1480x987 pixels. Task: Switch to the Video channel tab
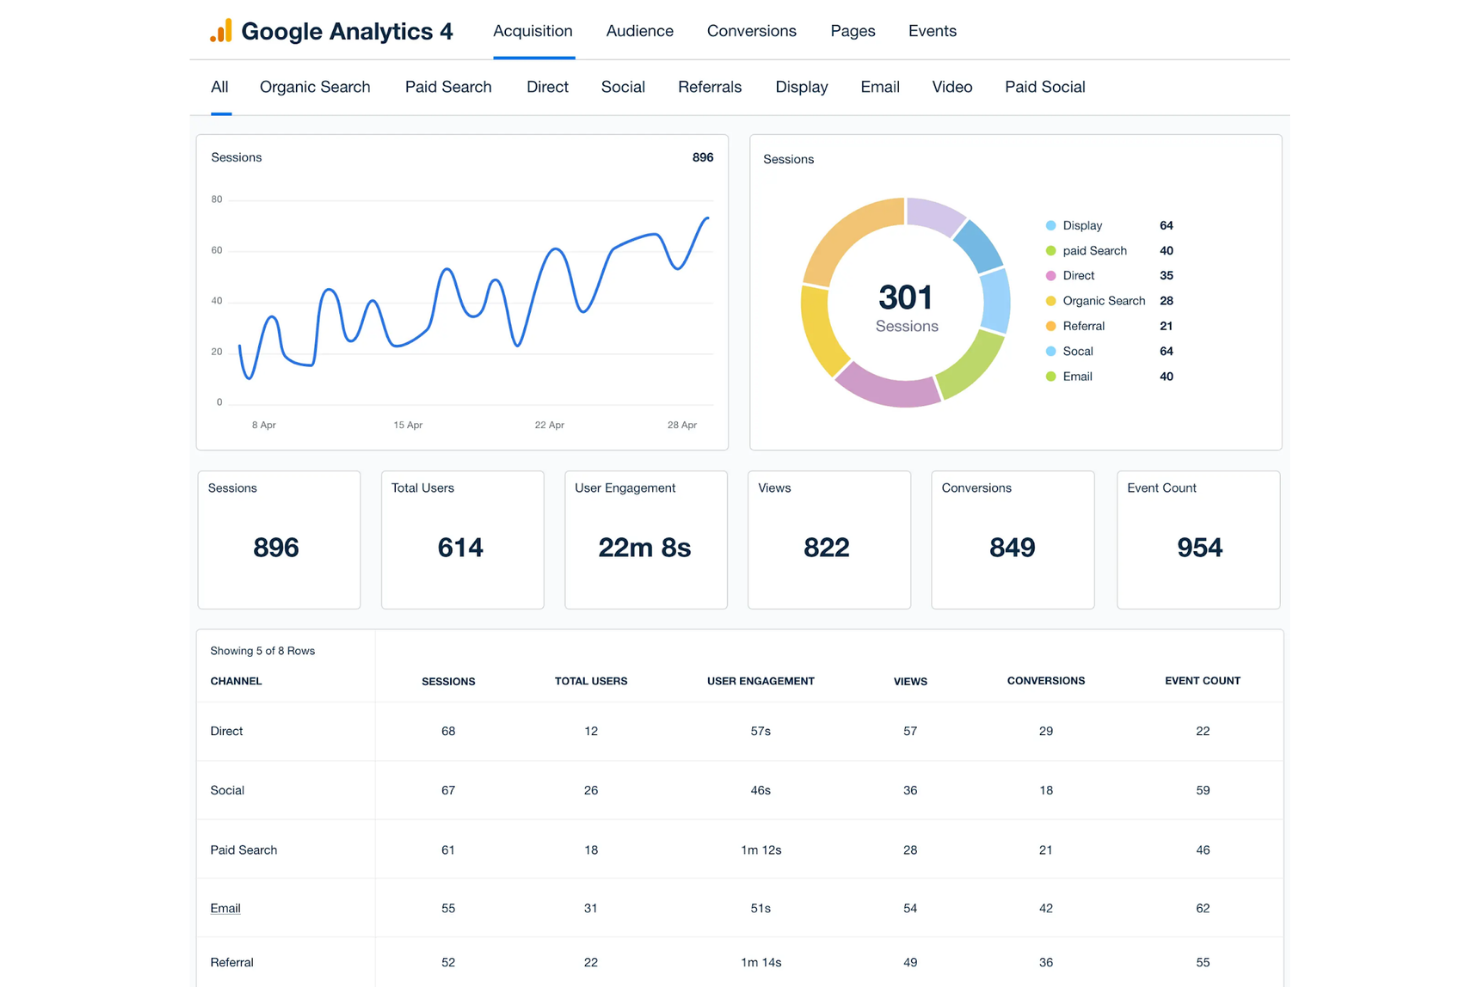point(952,87)
